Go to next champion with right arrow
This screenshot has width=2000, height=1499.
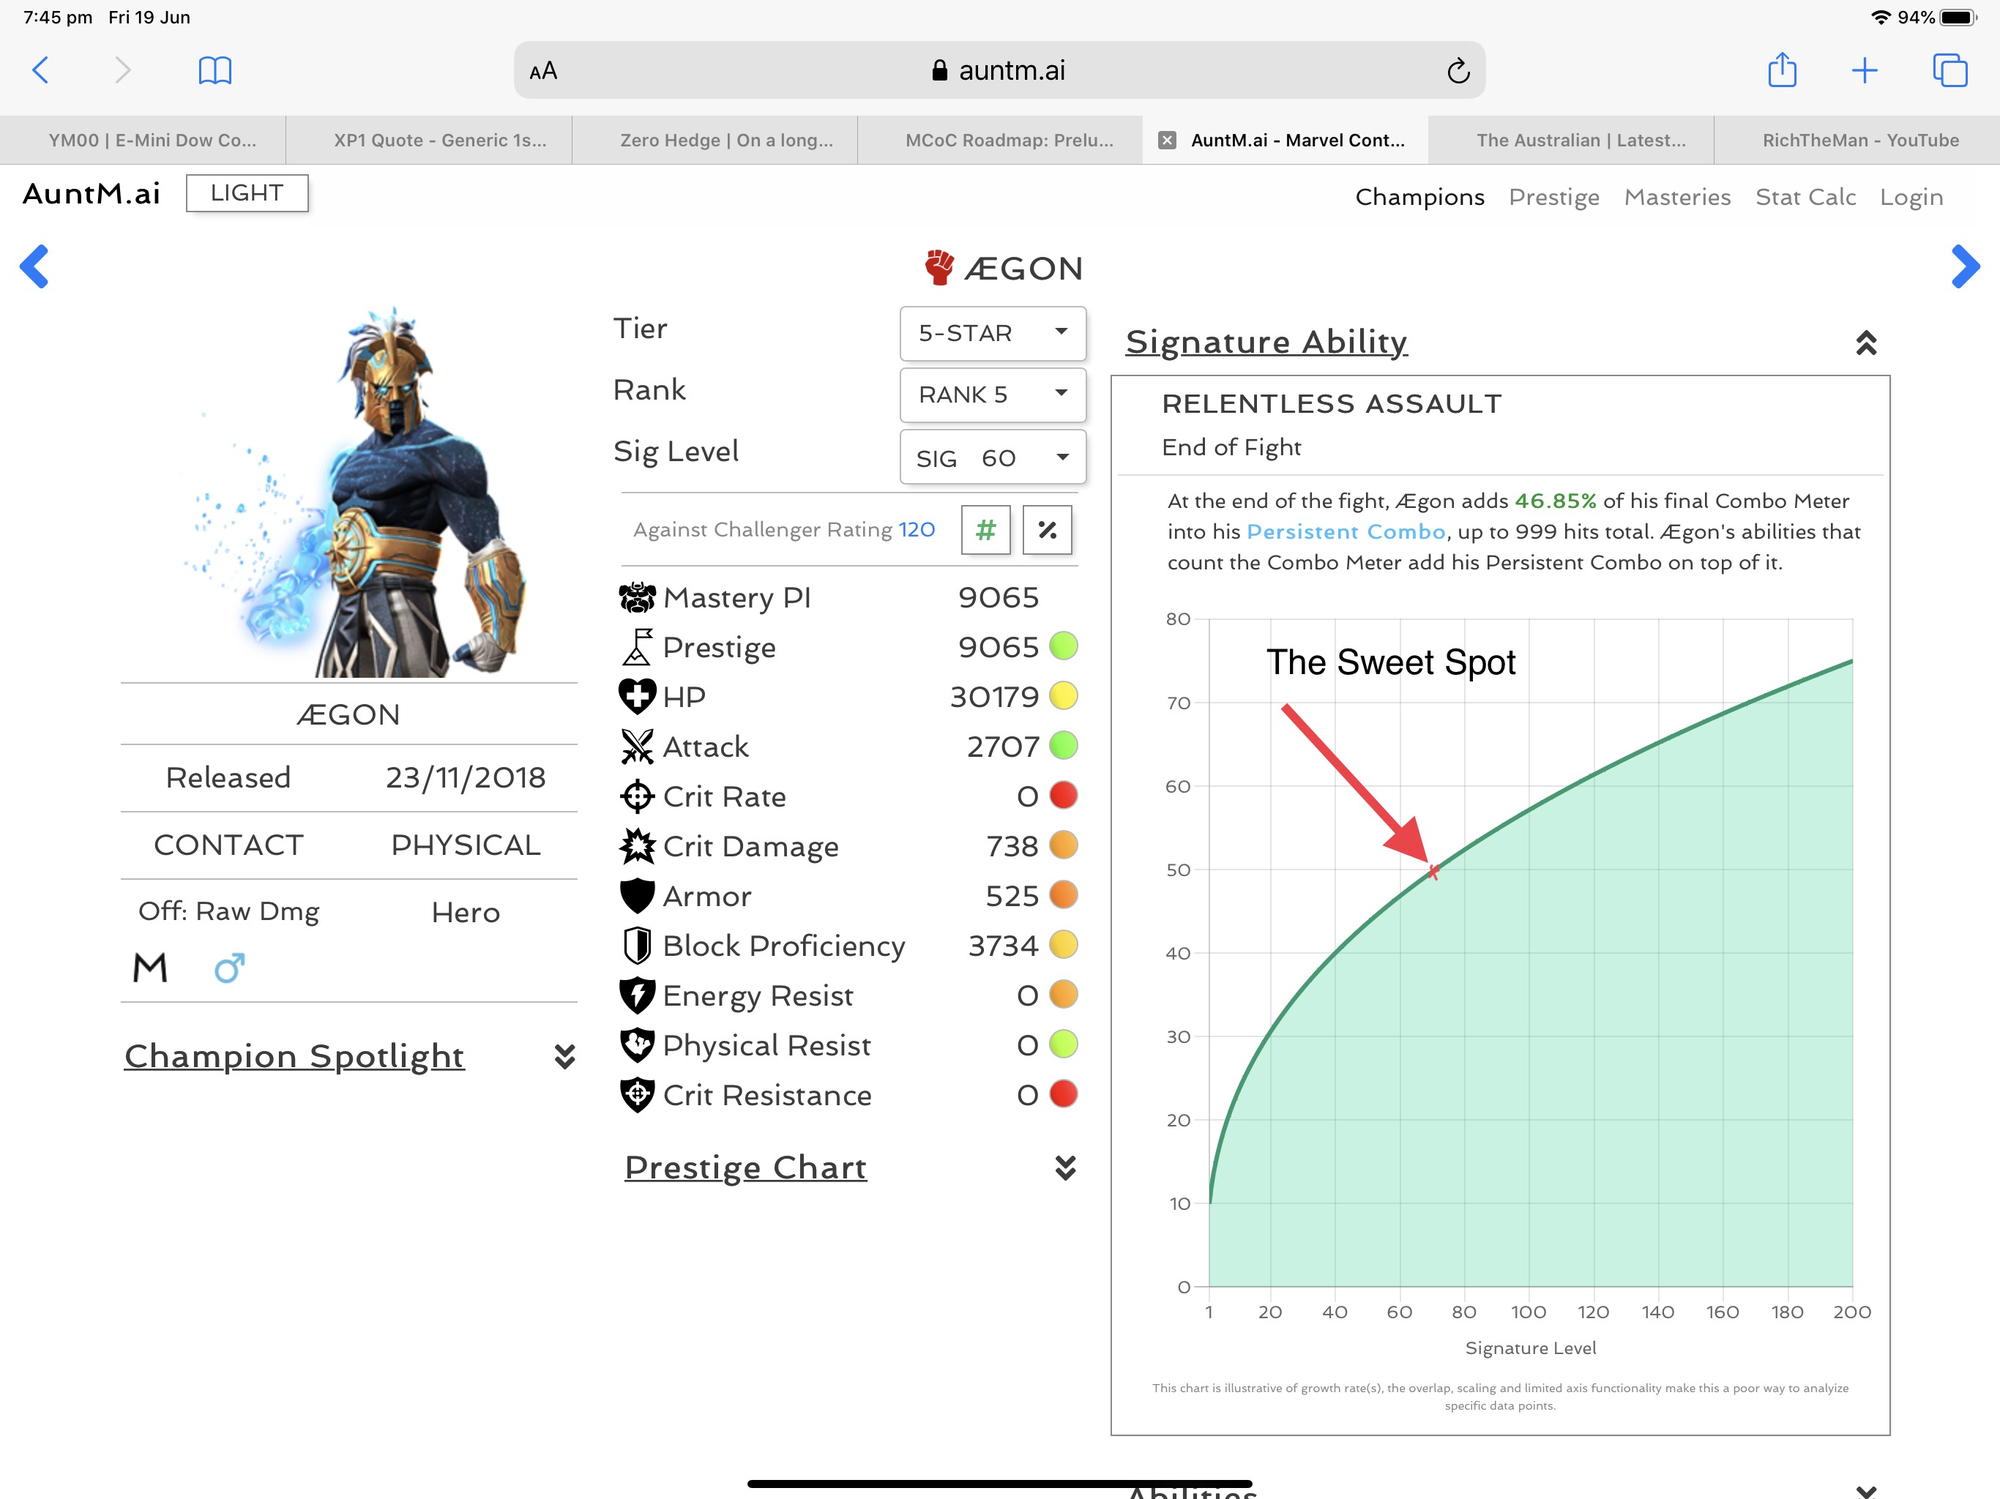click(x=1965, y=266)
